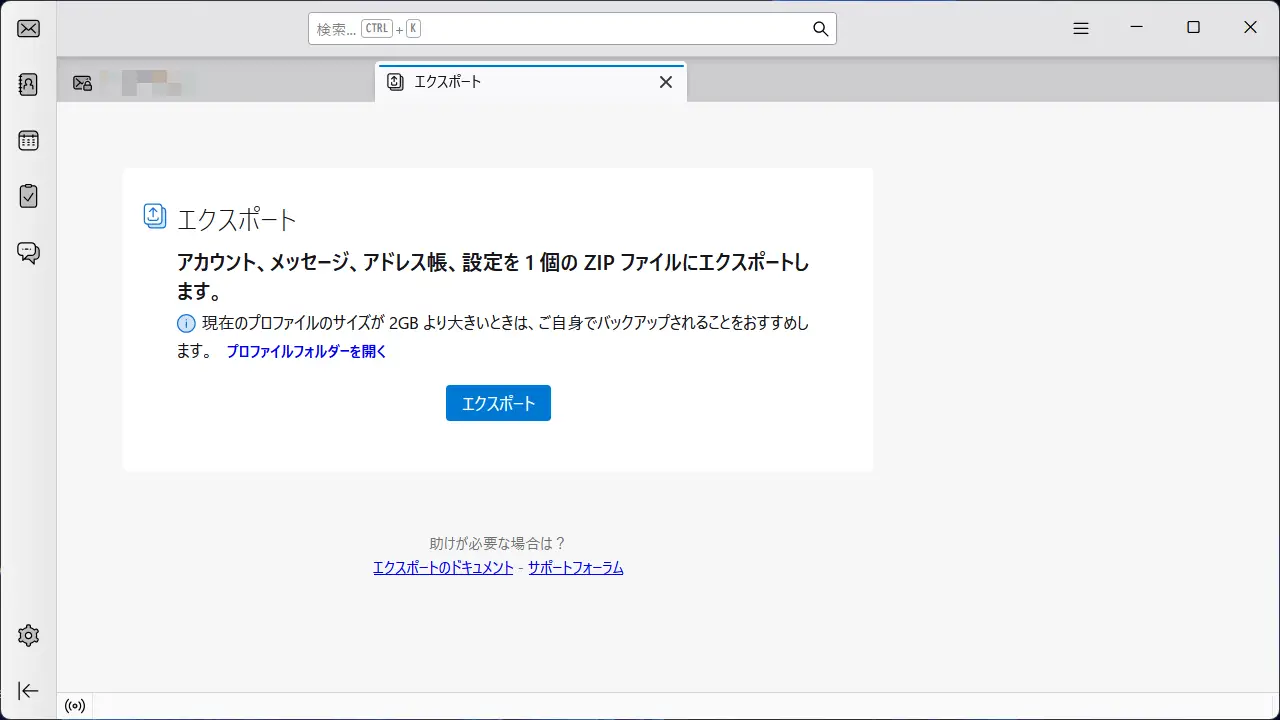Open the Chat space

(x=27, y=252)
